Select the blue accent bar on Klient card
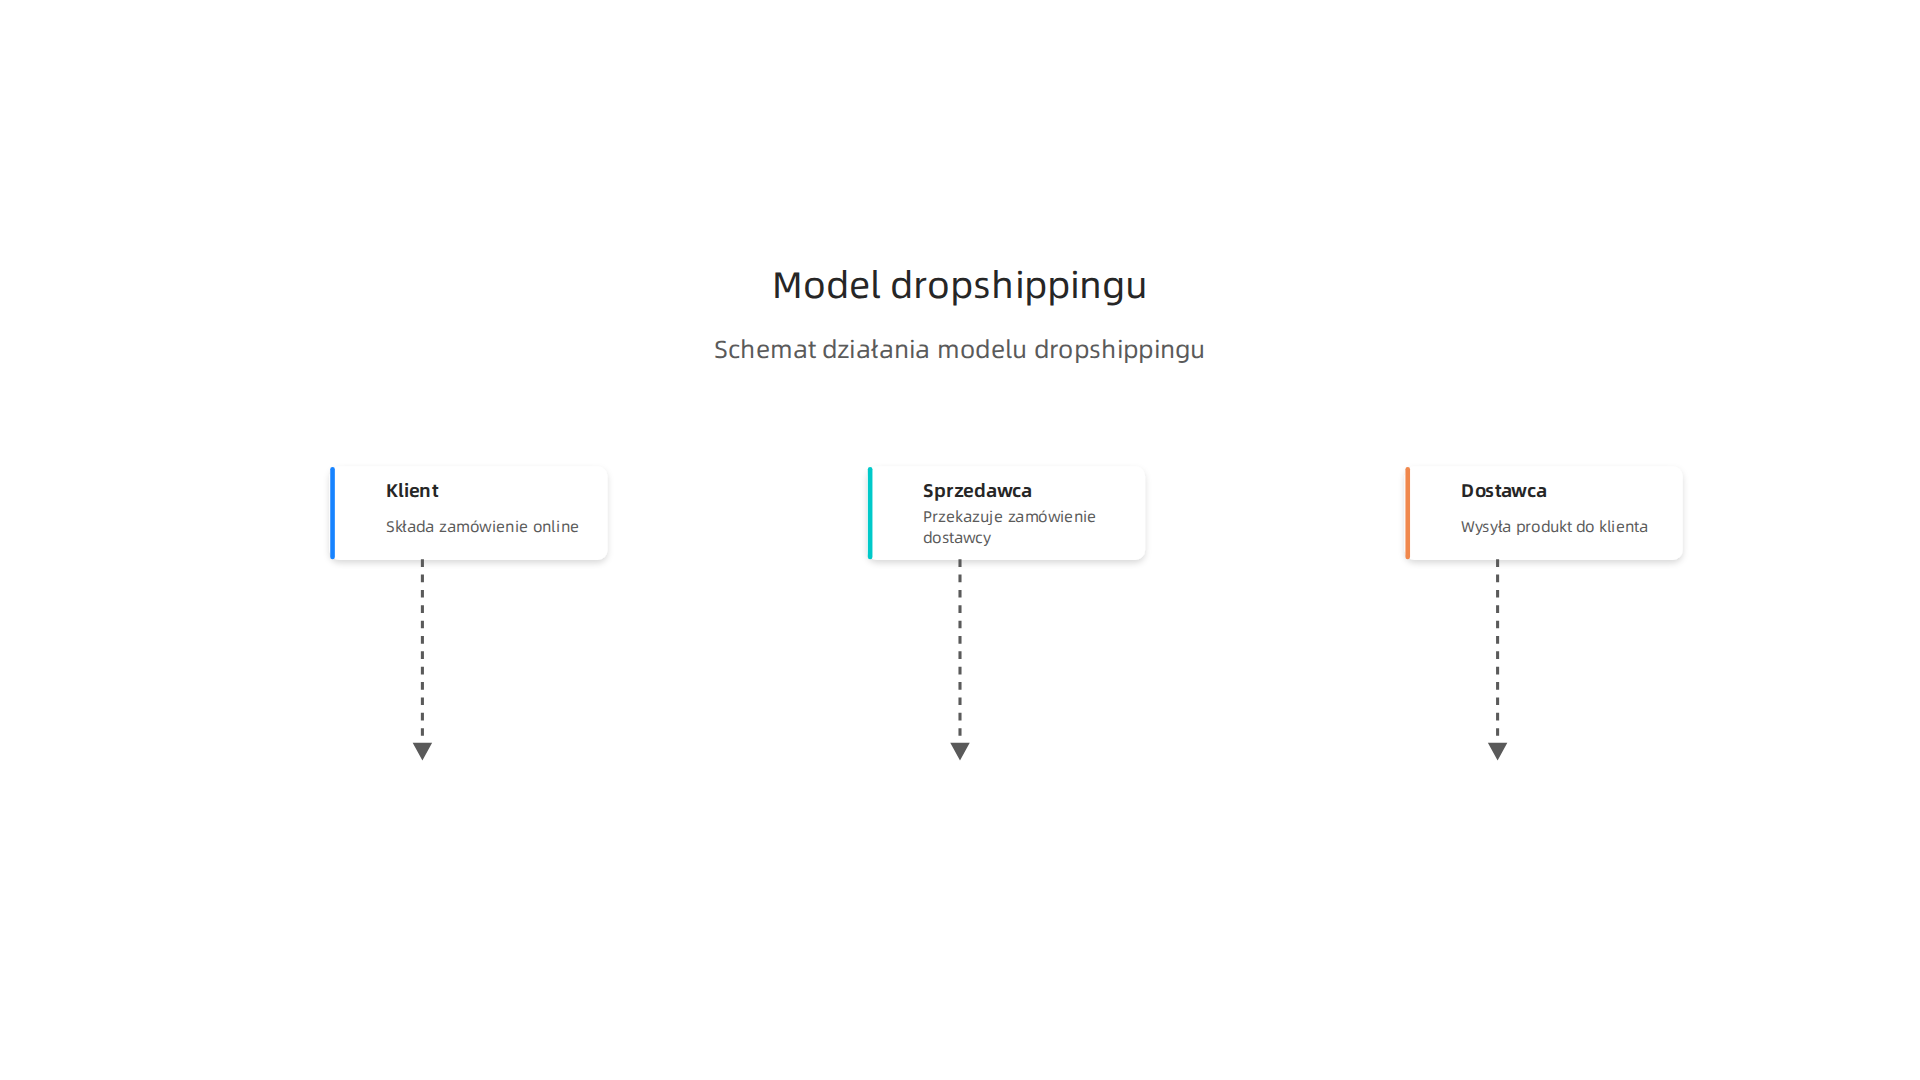1920x1080 pixels. click(332, 513)
